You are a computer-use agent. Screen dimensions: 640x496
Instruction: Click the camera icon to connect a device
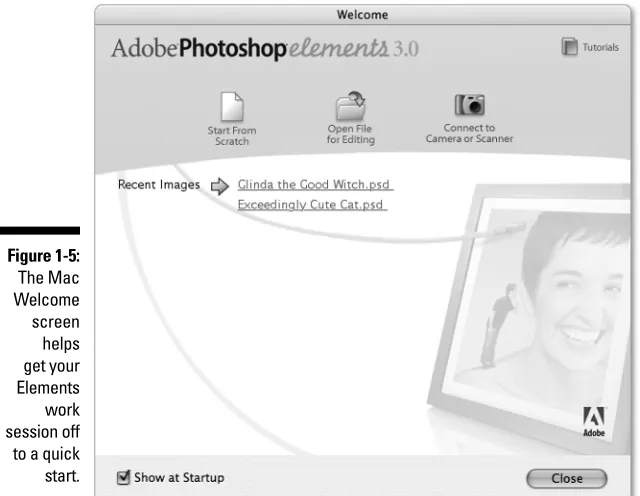coord(469,105)
